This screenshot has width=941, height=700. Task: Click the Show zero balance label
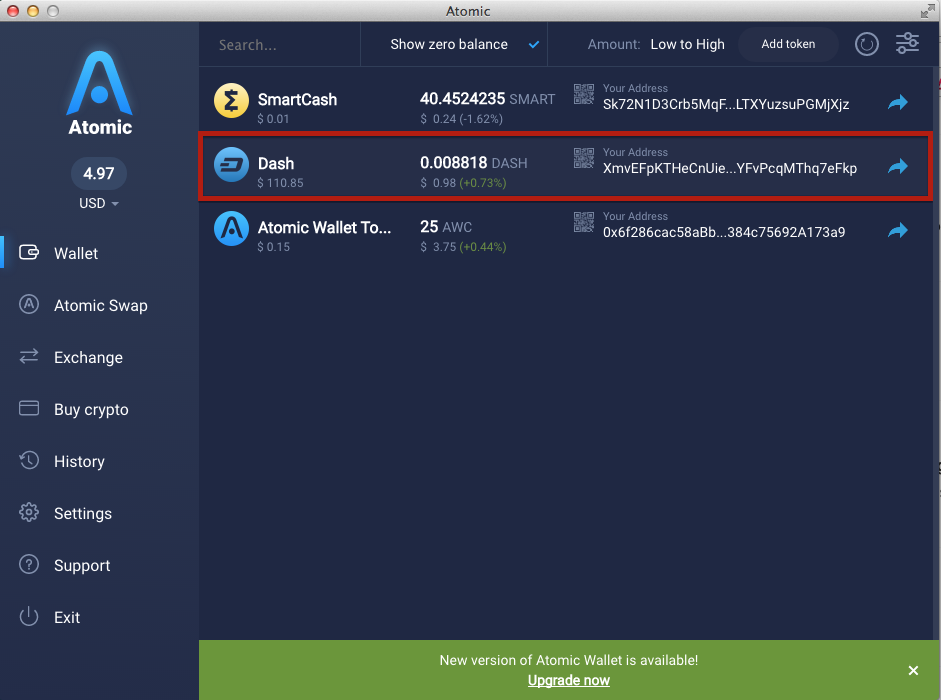(x=449, y=44)
